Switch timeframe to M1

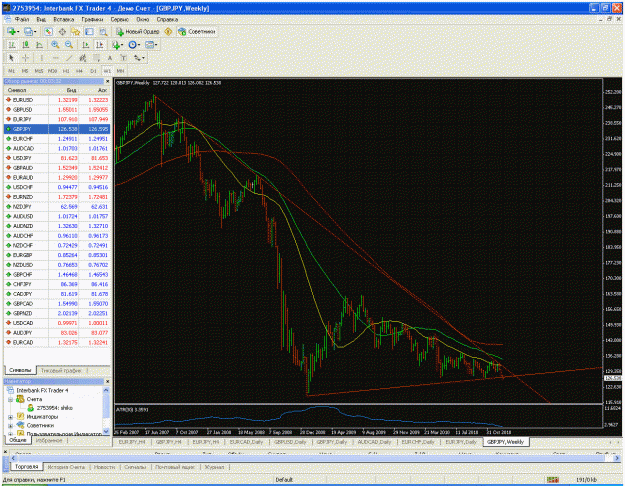click(x=12, y=71)
